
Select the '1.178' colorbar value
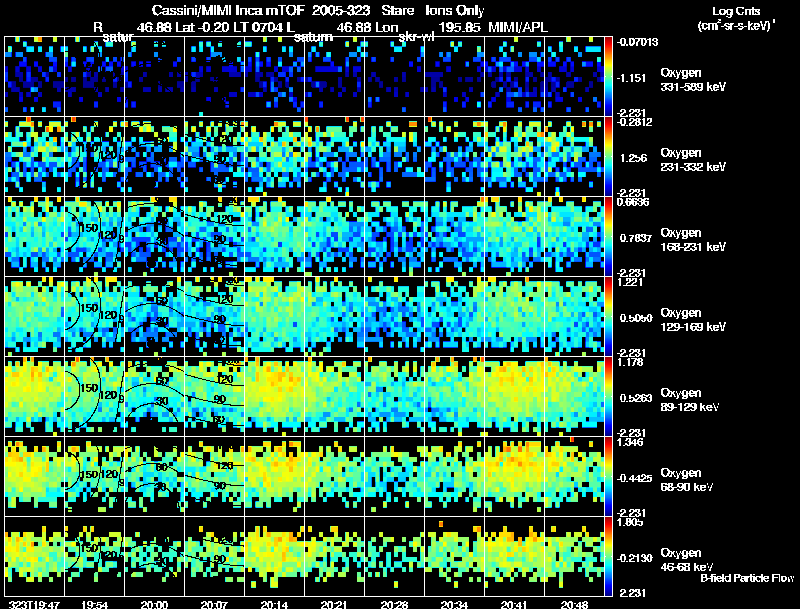630,362
